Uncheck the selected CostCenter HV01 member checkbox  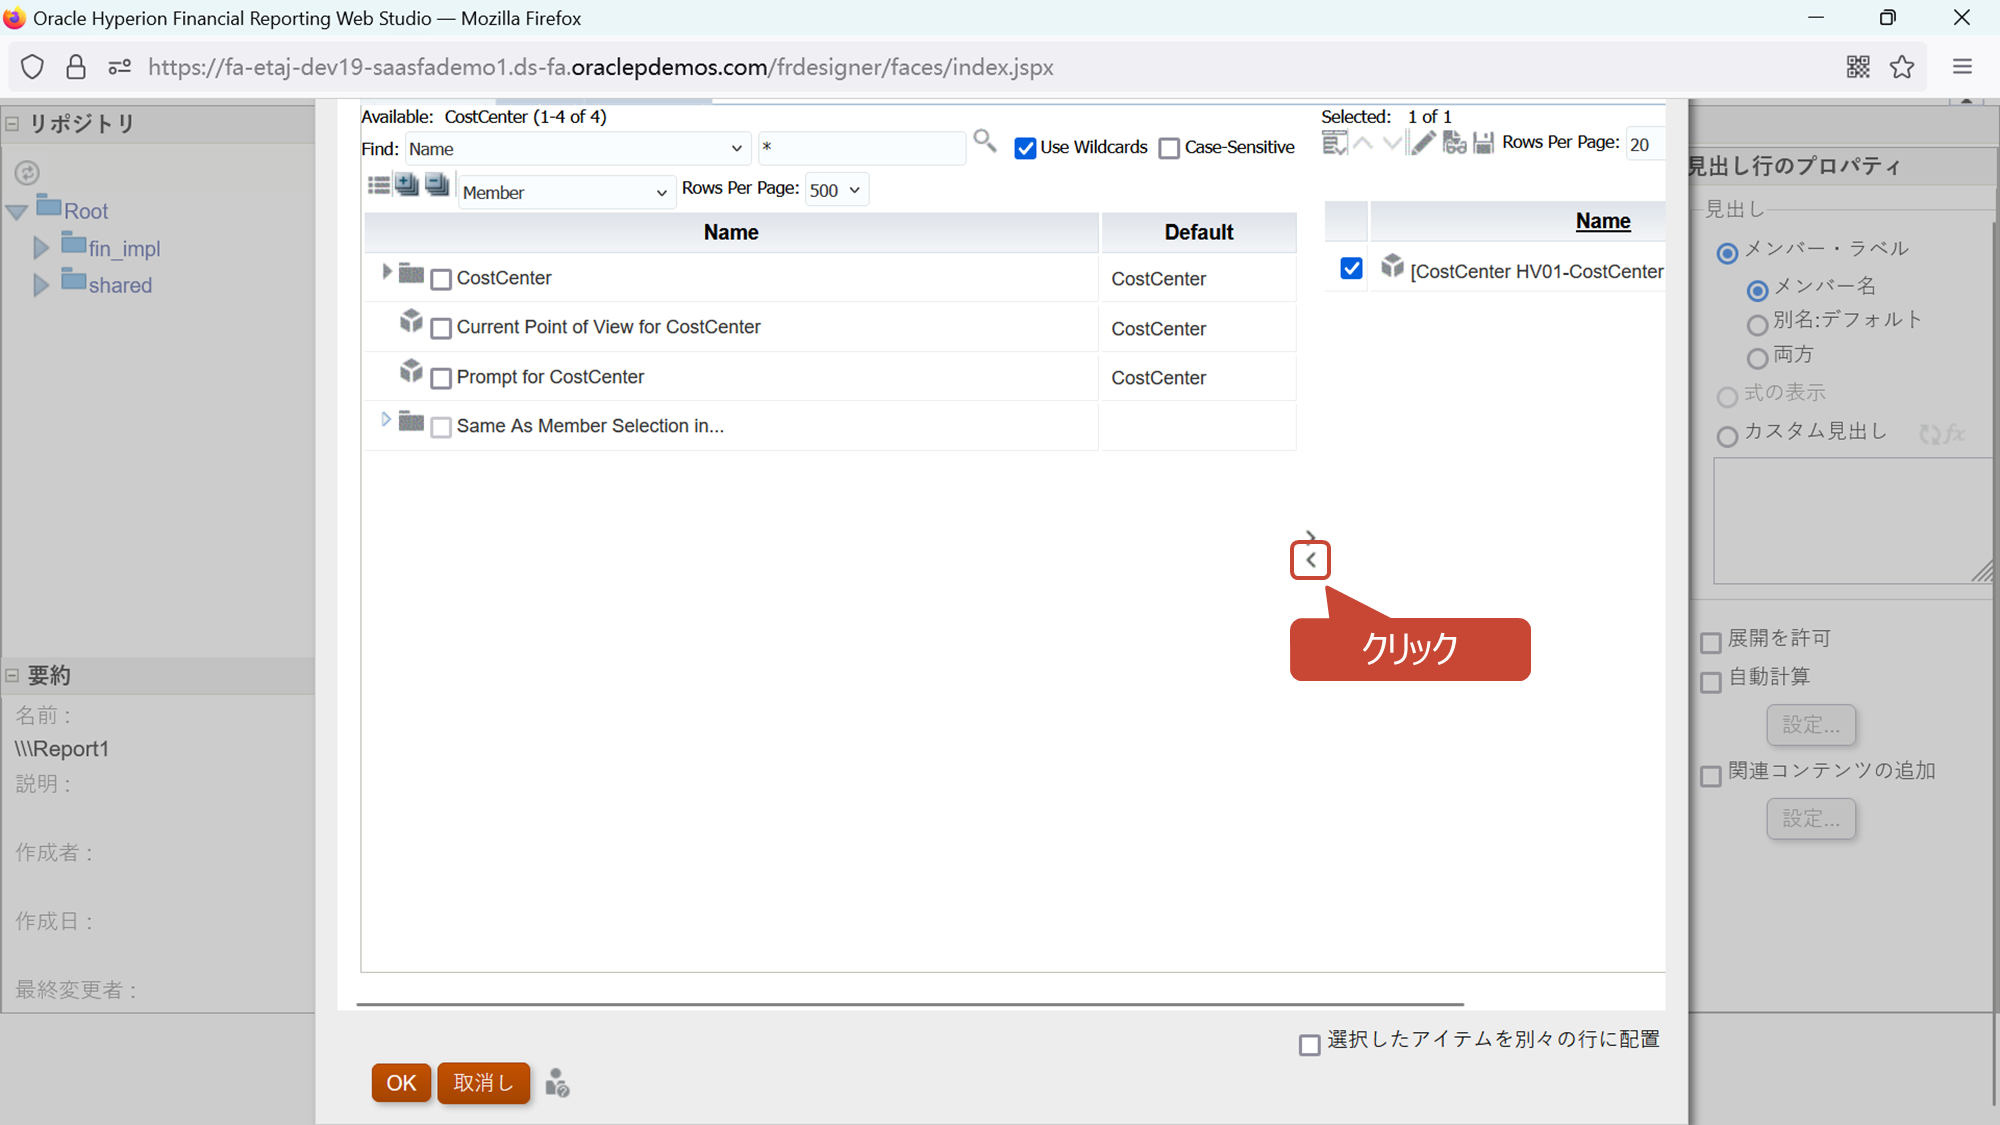tap(1351, 269)
